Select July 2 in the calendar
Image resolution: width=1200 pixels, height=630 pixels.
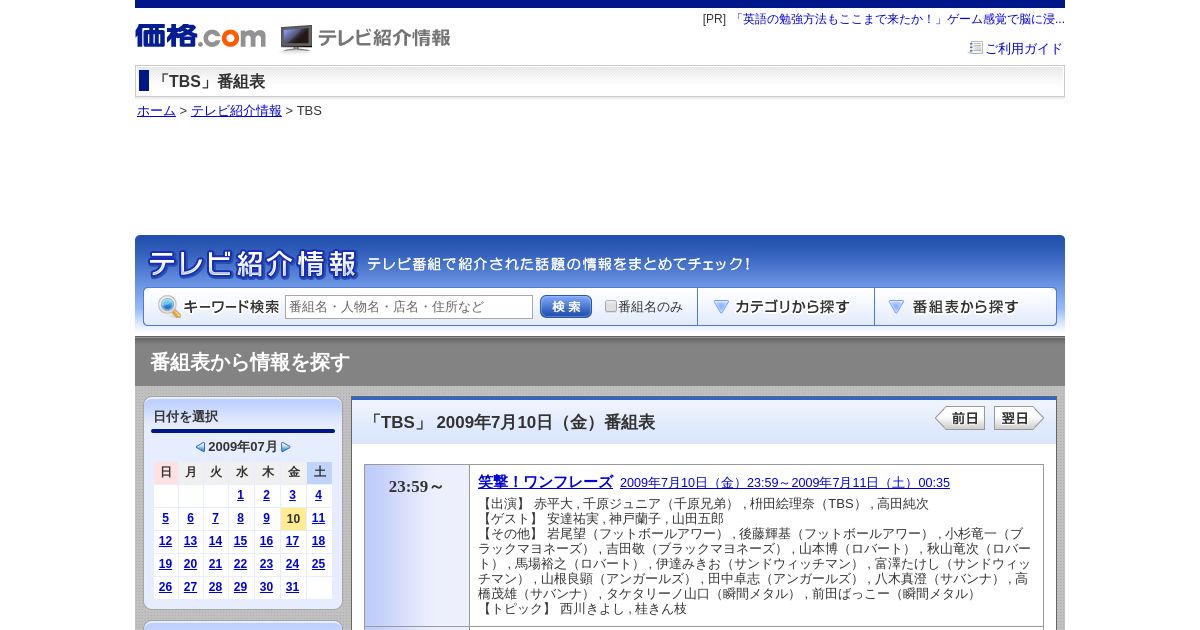click(x=267, y=495)
